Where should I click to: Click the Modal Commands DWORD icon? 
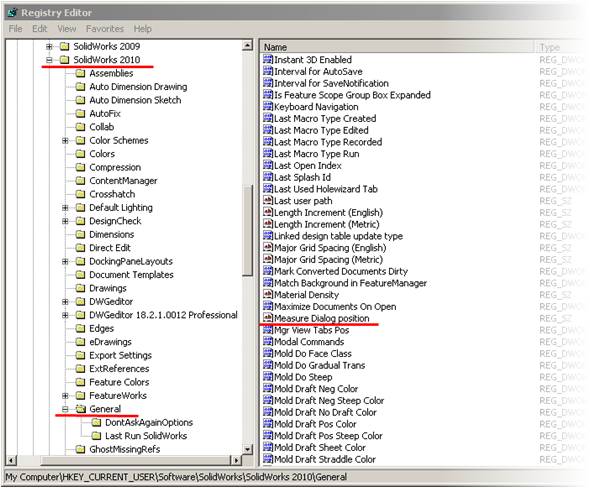pos(268,342)
